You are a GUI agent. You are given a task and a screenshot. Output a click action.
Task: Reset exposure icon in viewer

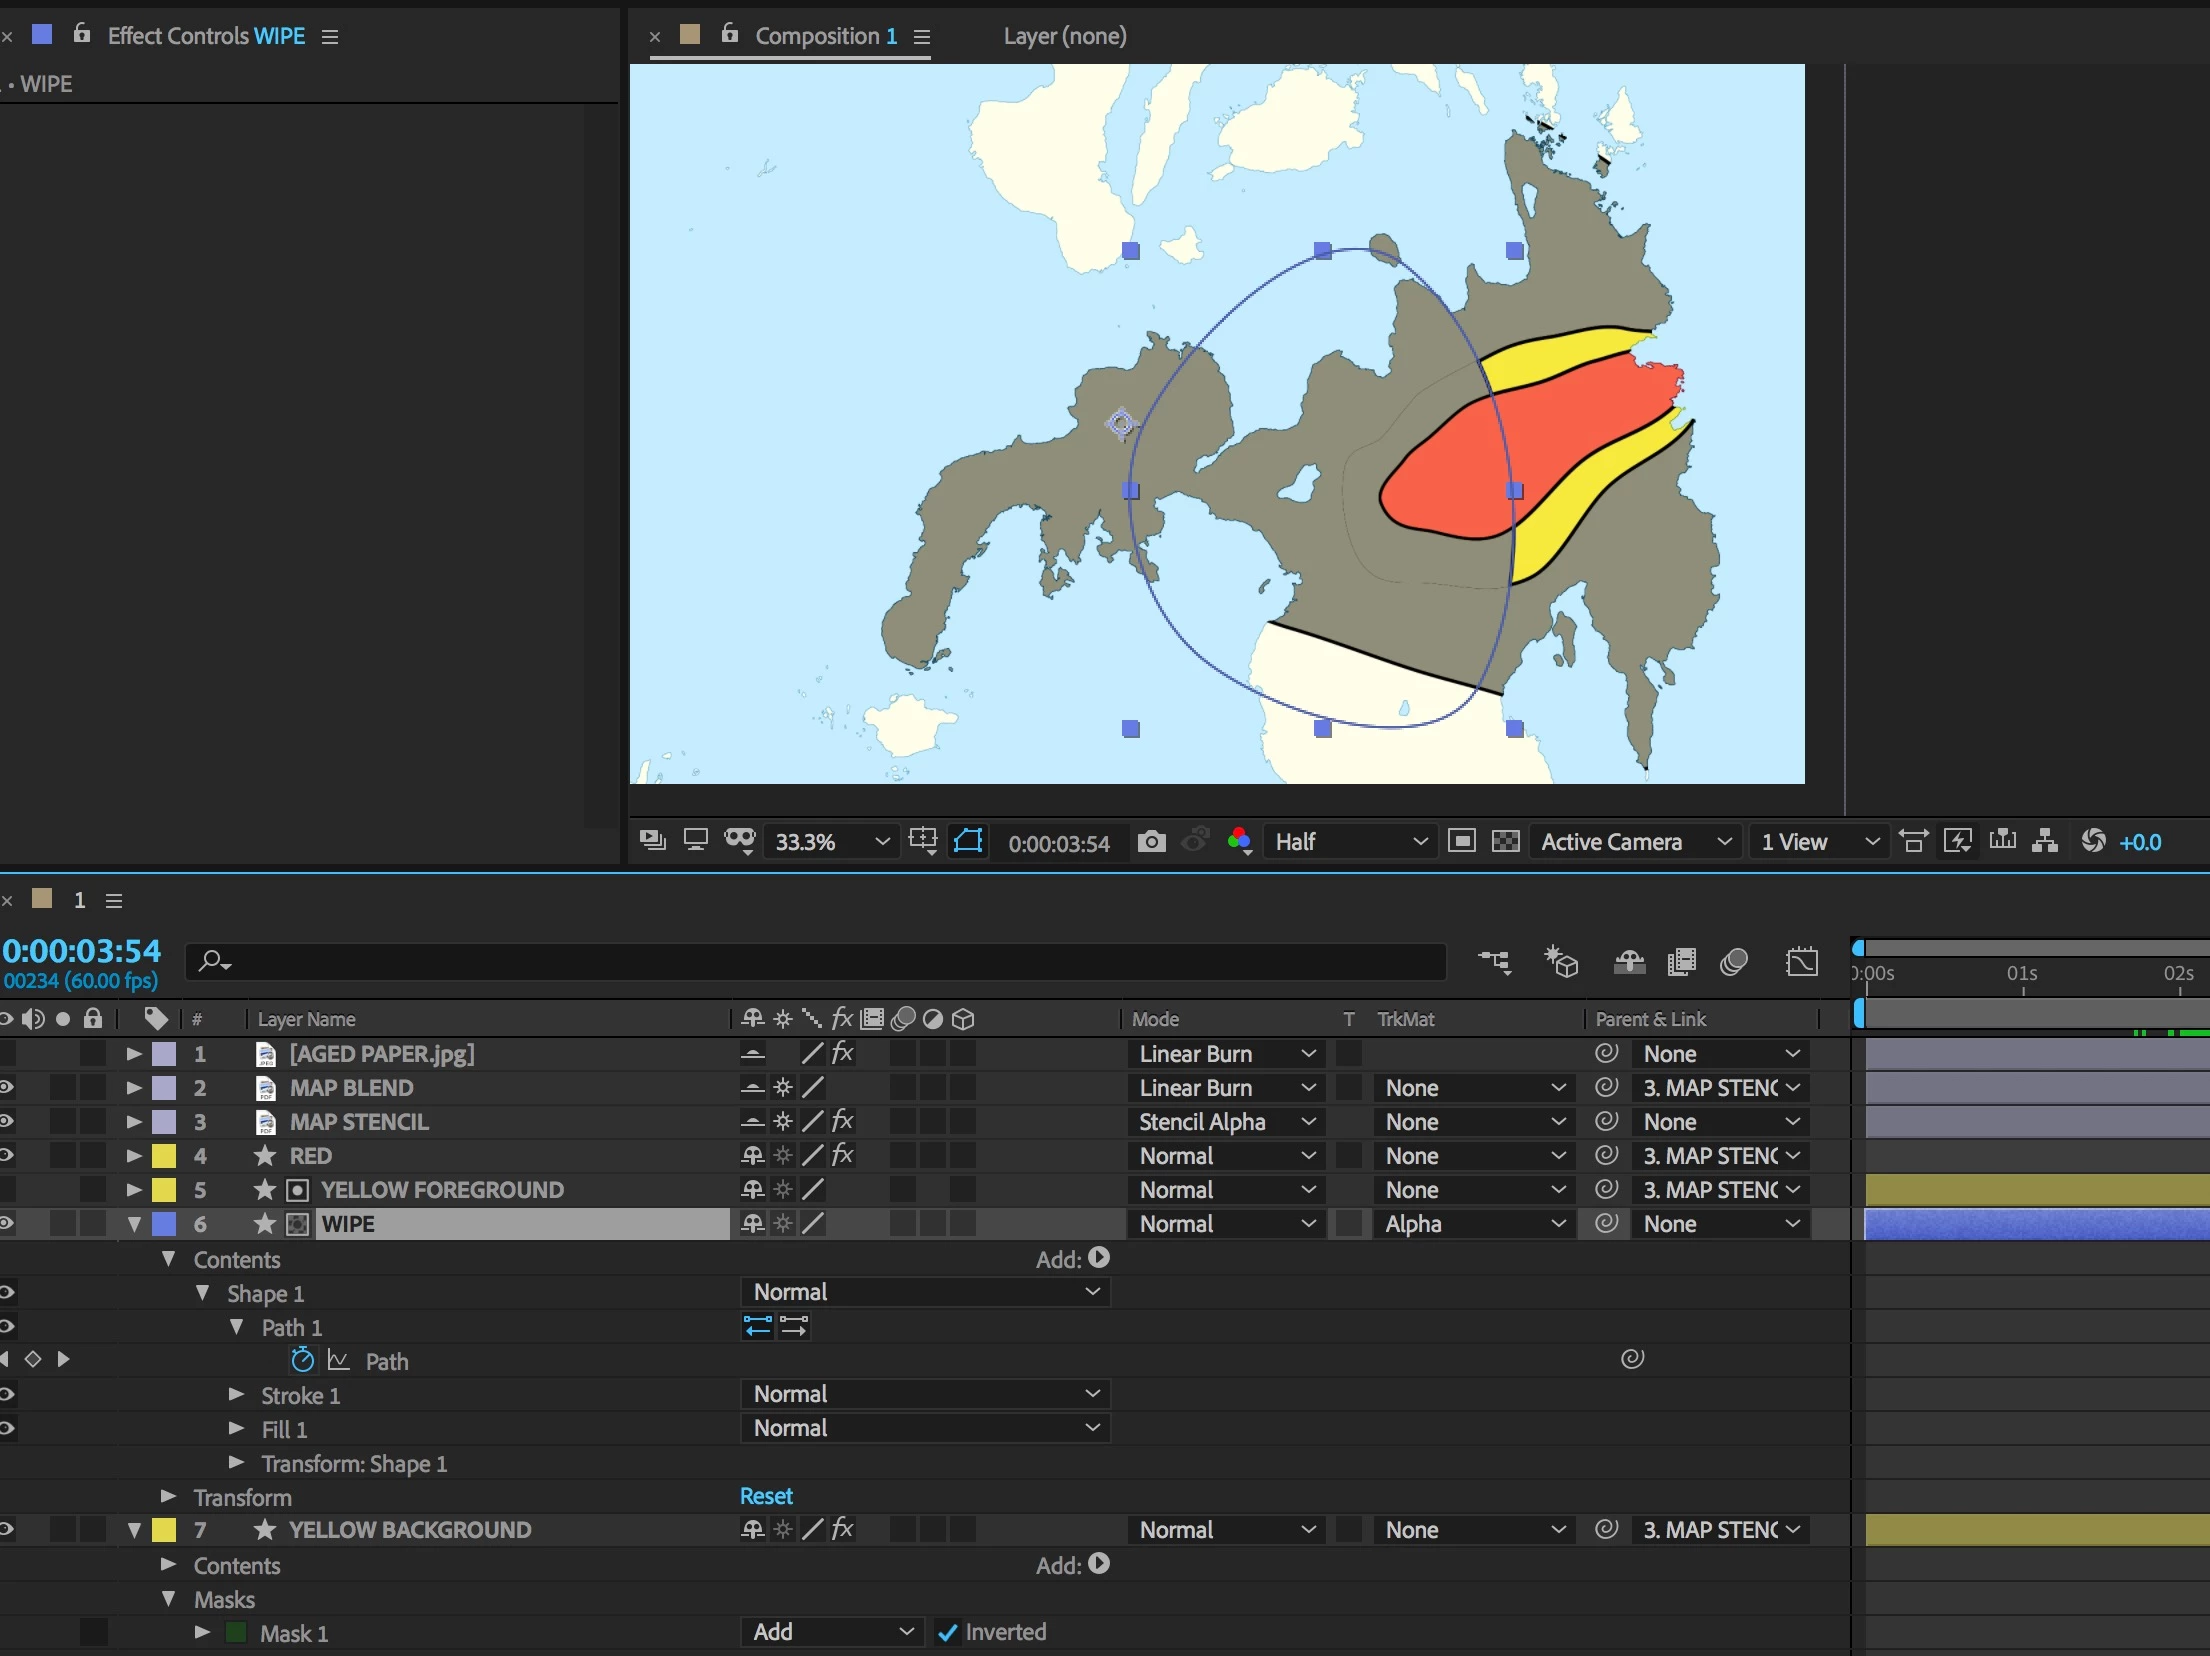click(2093, 841)
